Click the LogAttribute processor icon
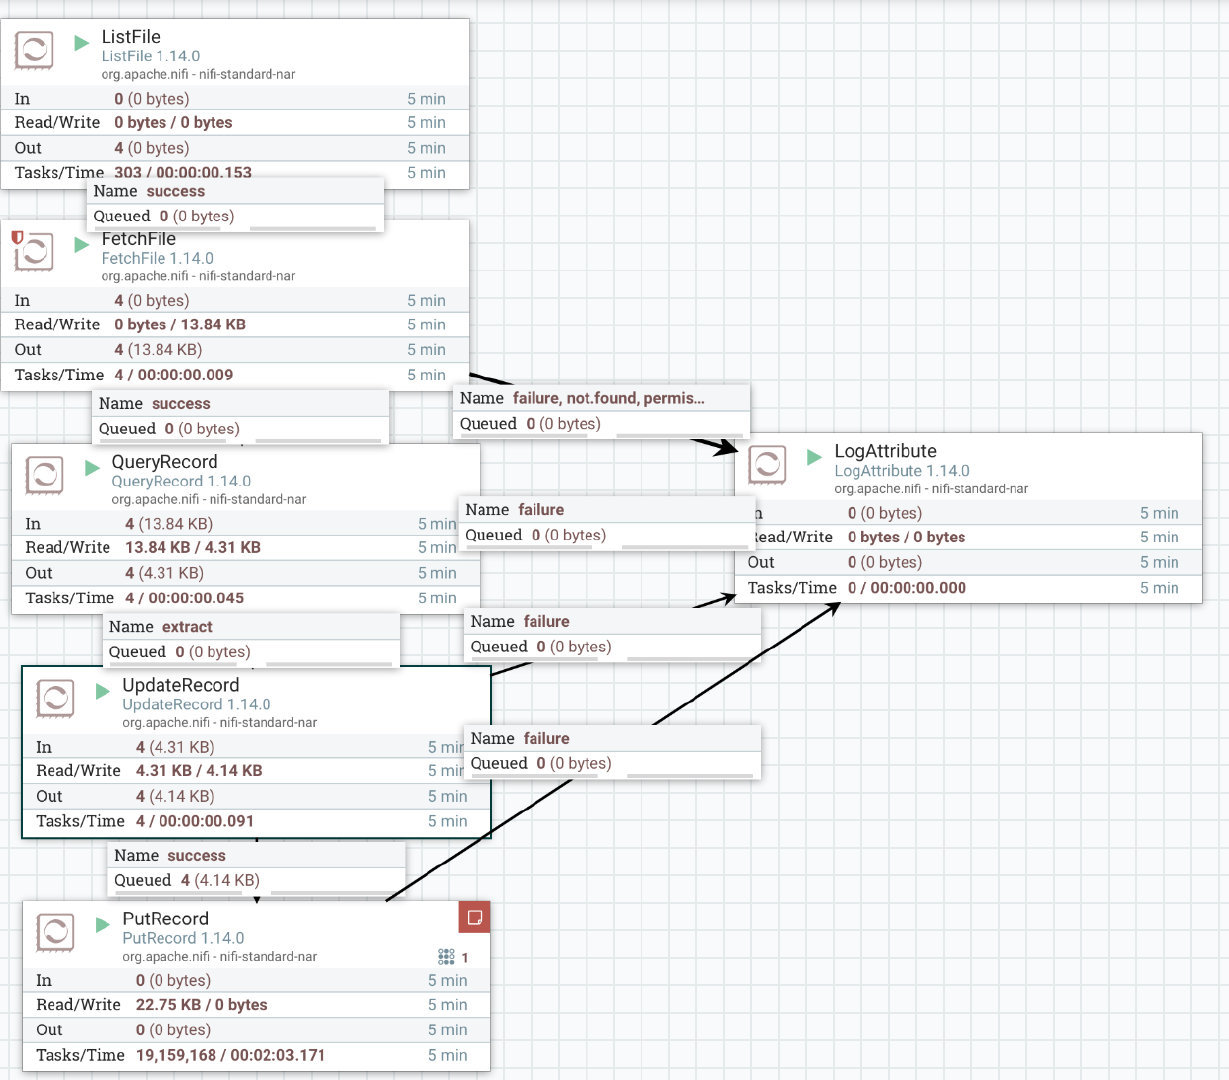The width and height of the screenshot is (1229, 1080). tap(767, 465)
